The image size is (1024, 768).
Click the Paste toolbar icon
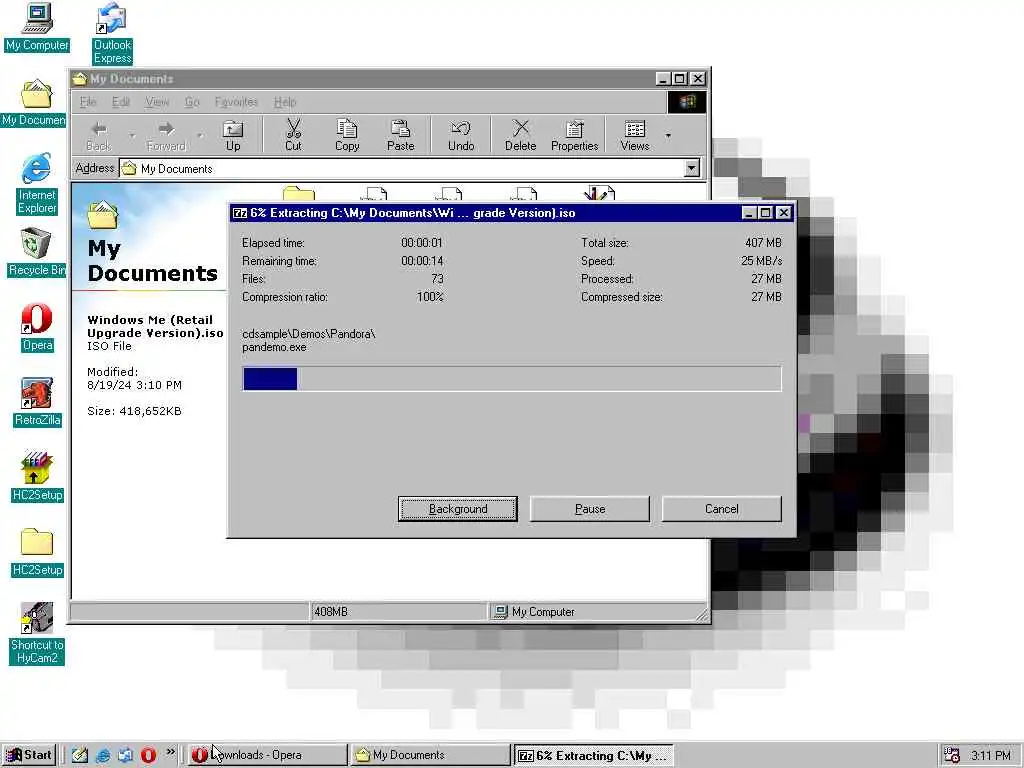pos(400,136)
